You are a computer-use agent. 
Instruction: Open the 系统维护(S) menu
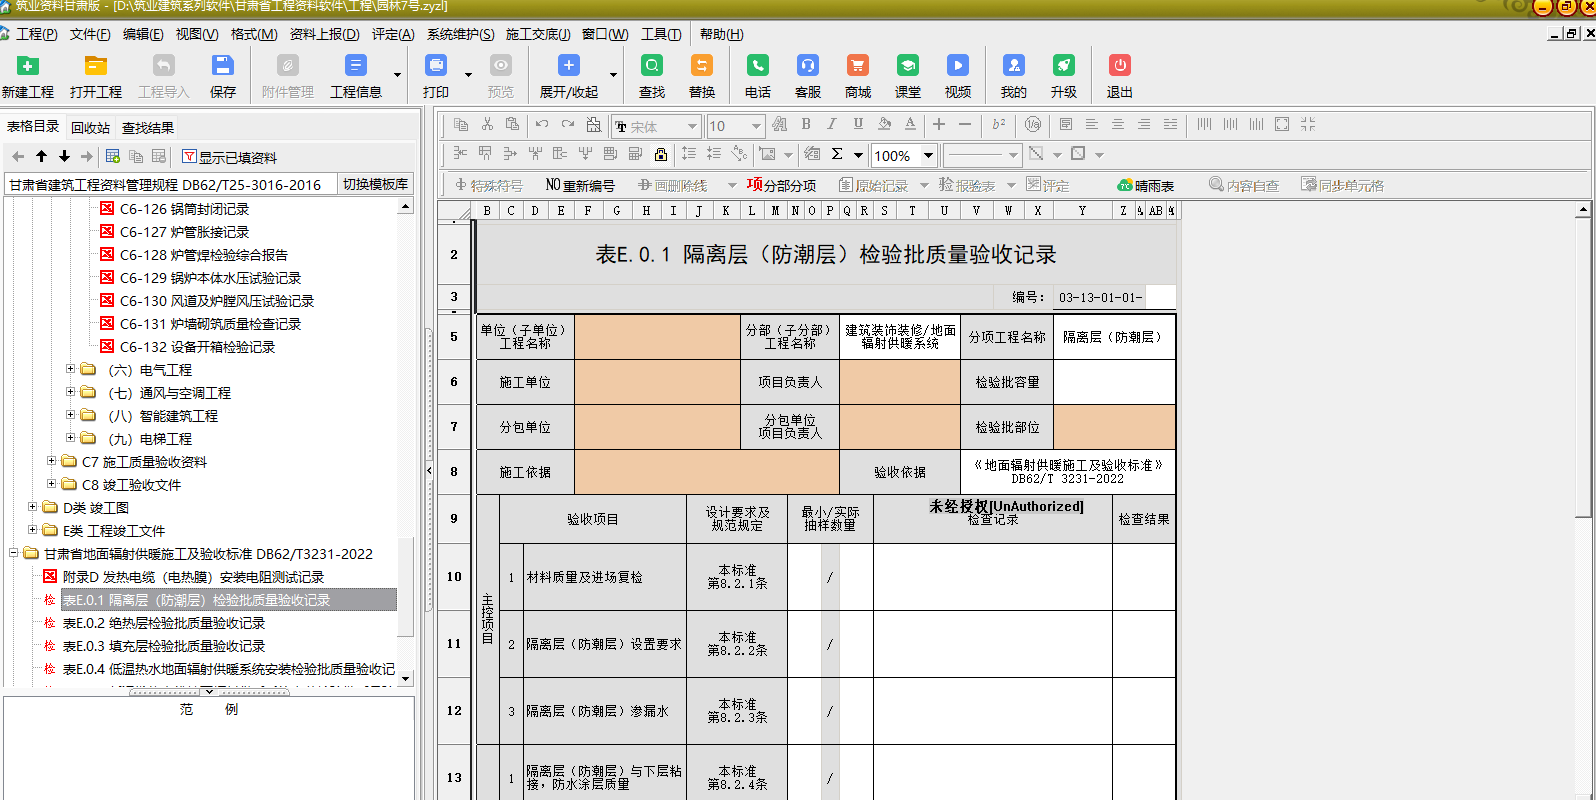pos(460,34)
